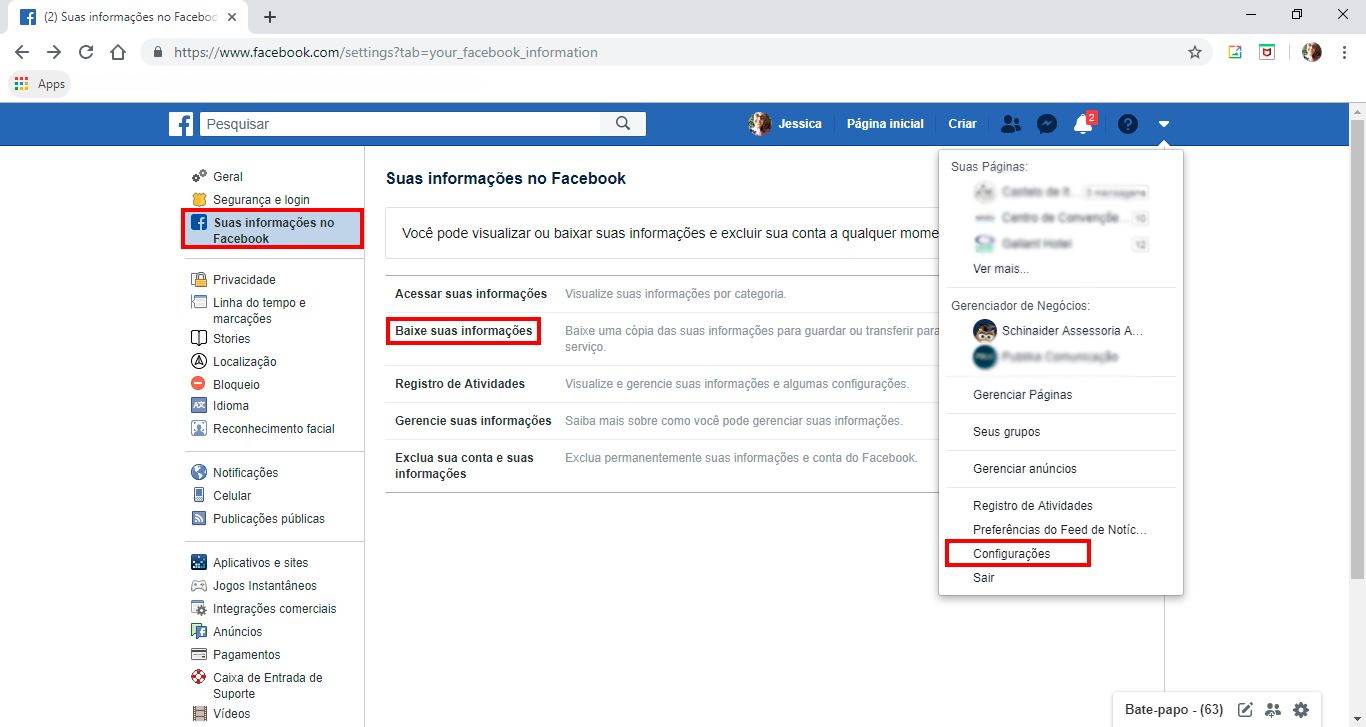Click the Caixa de Entrada de Suporte icon
This screenshot has width=1366, height=727.
coord(198,678)
